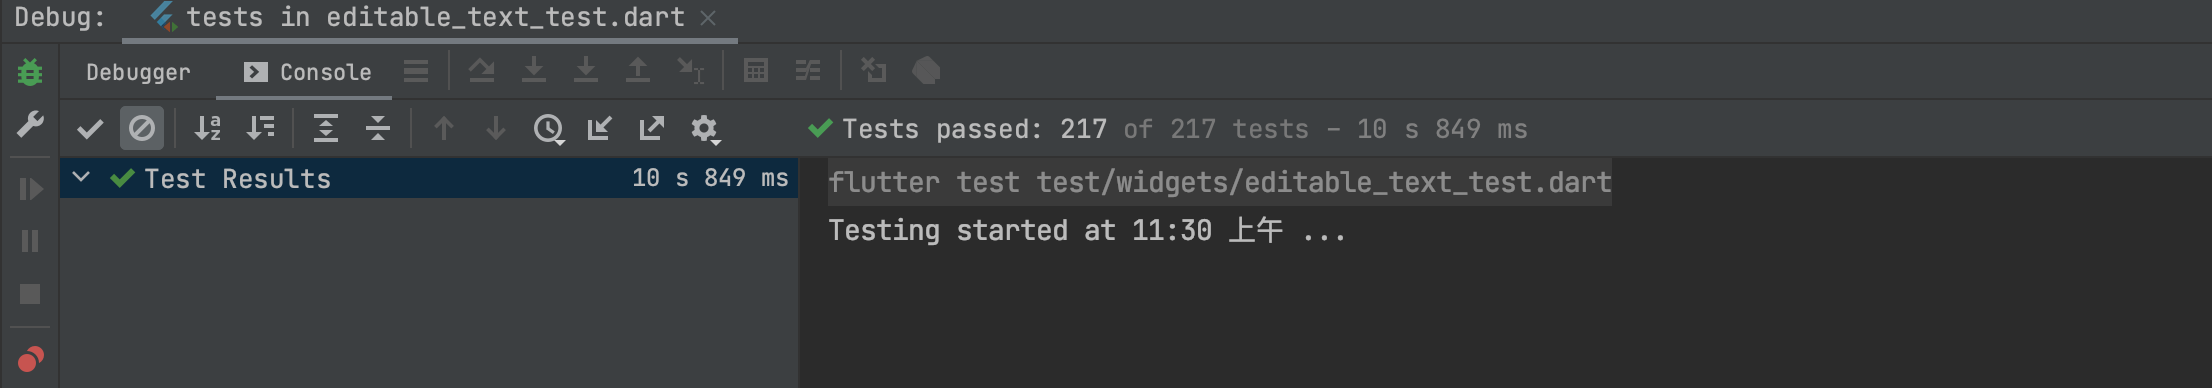Collapse all test results
This screenshot has width=2212, height=388.
coord(378,128)
